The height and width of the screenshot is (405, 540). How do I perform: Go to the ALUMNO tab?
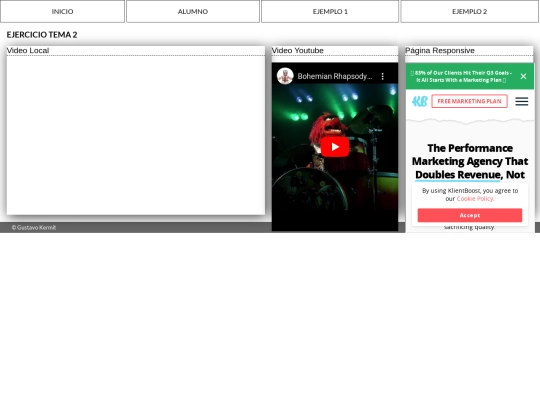coord(193,11)
